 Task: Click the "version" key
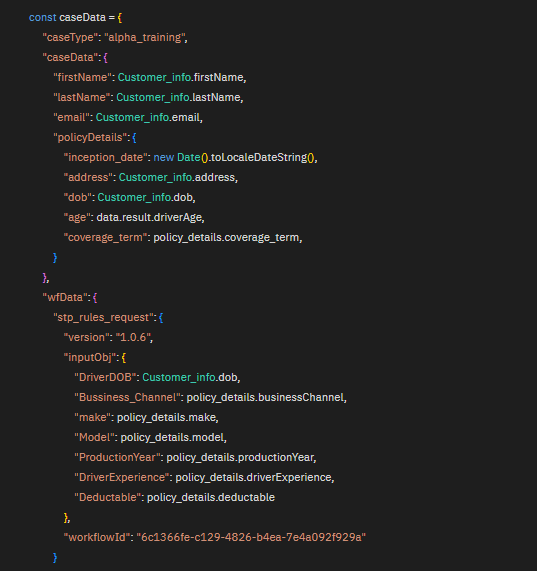coord(87,338)
